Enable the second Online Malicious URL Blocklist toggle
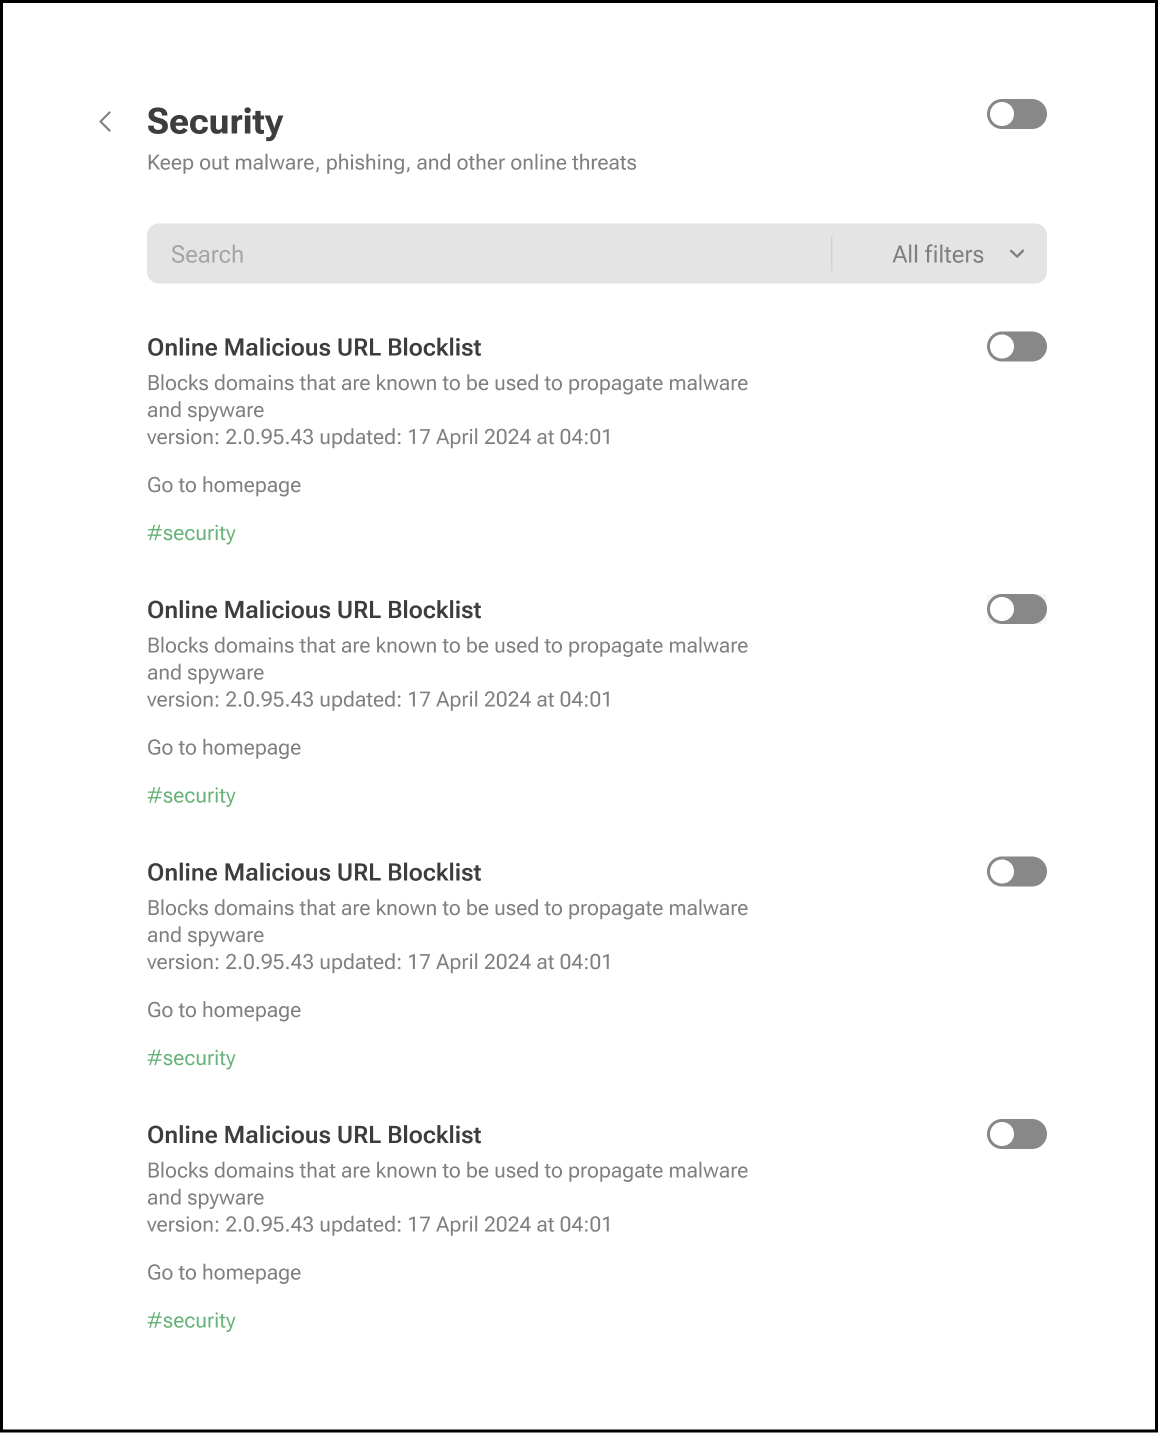The width and height of the screenshot is (1158, 1433). [1016, 609]
